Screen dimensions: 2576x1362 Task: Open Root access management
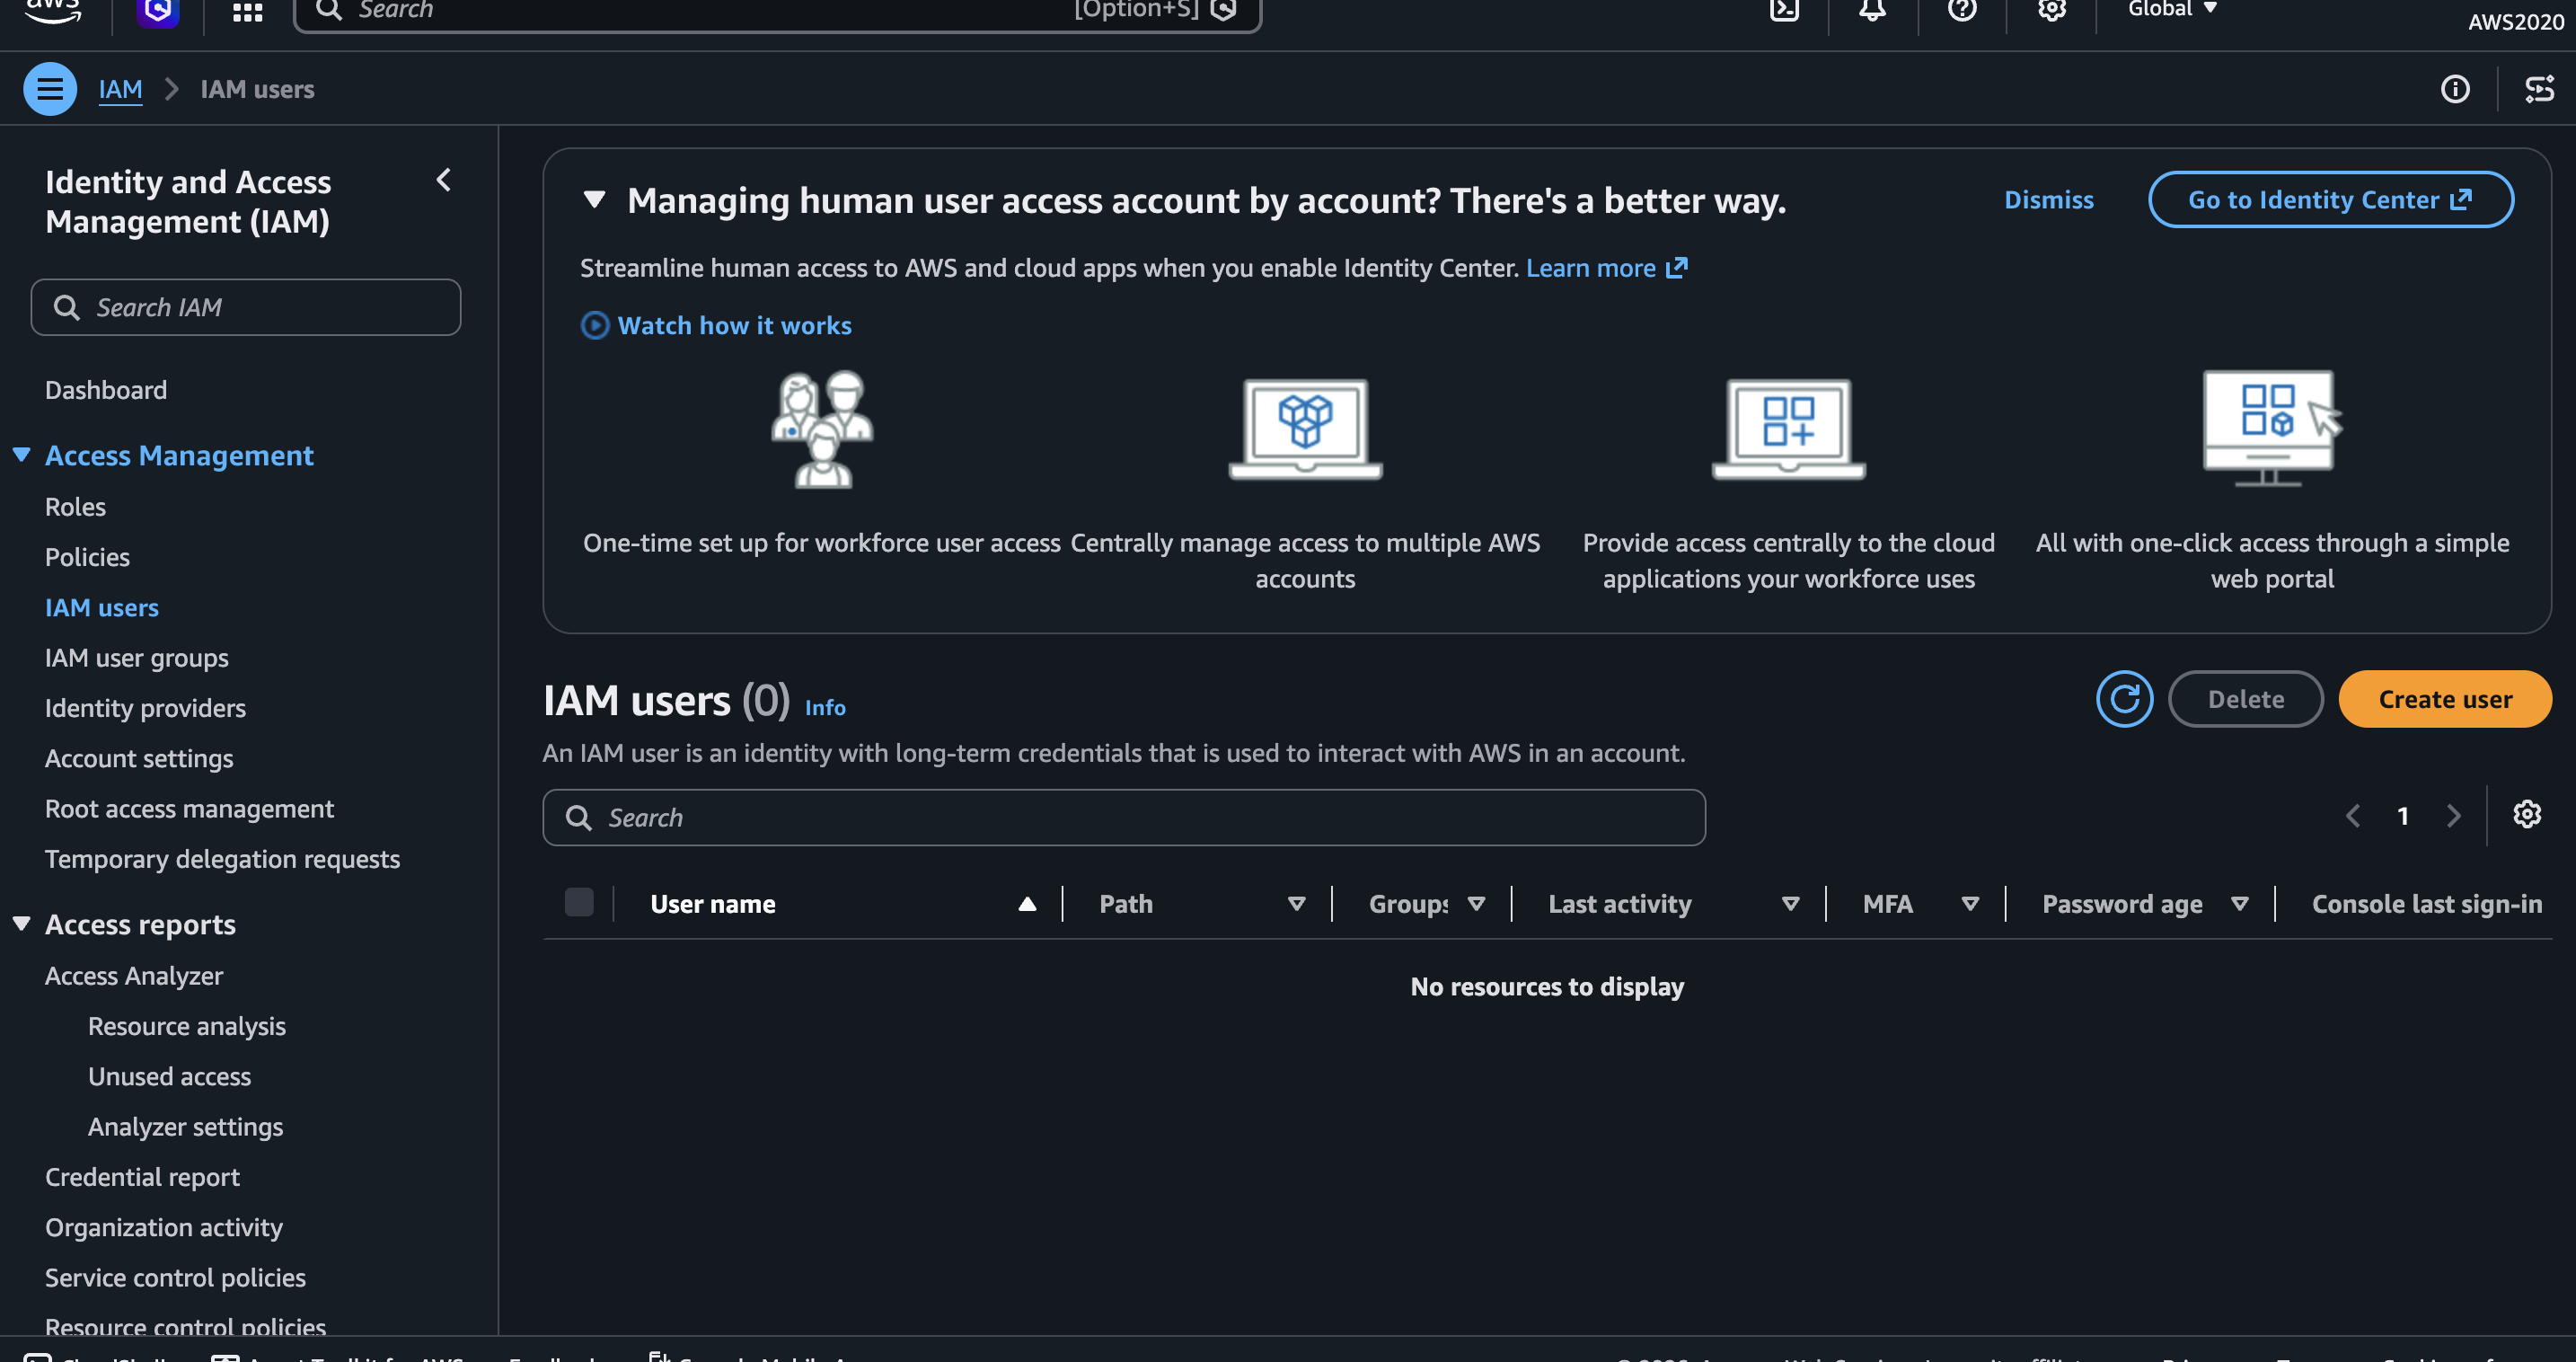189,808
